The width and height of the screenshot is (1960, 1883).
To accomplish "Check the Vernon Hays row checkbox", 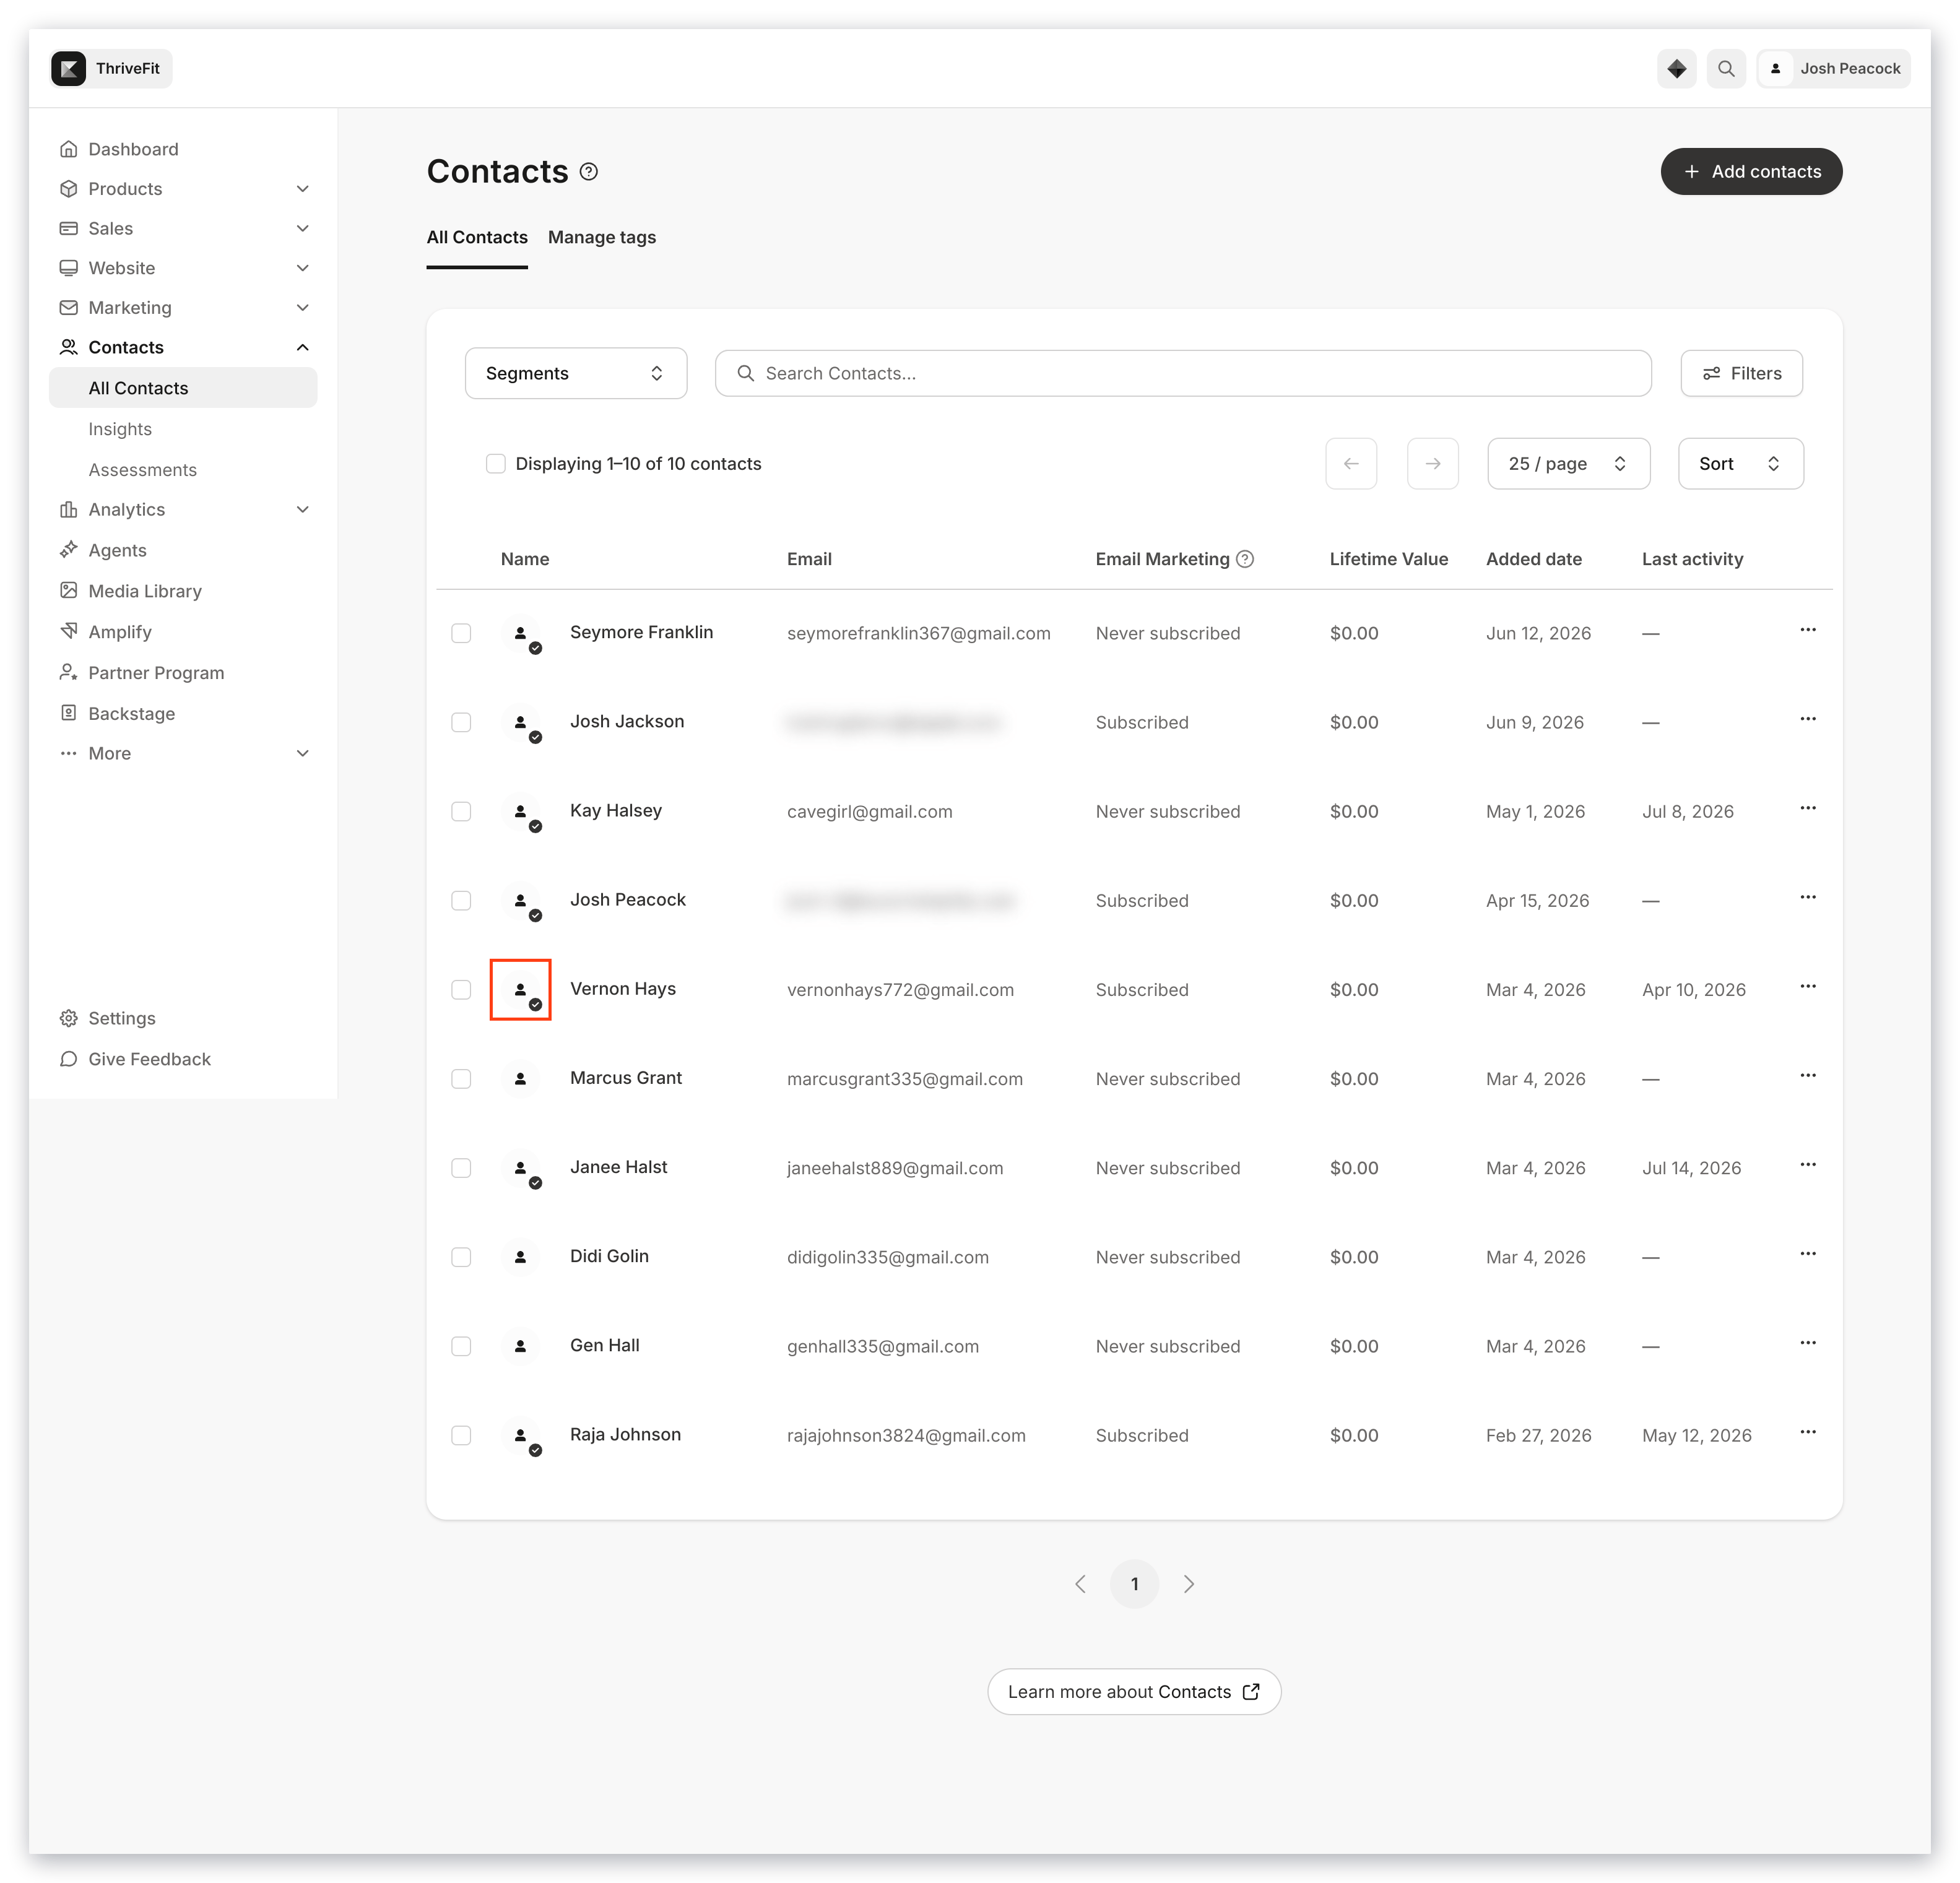I will click(461, 990).
